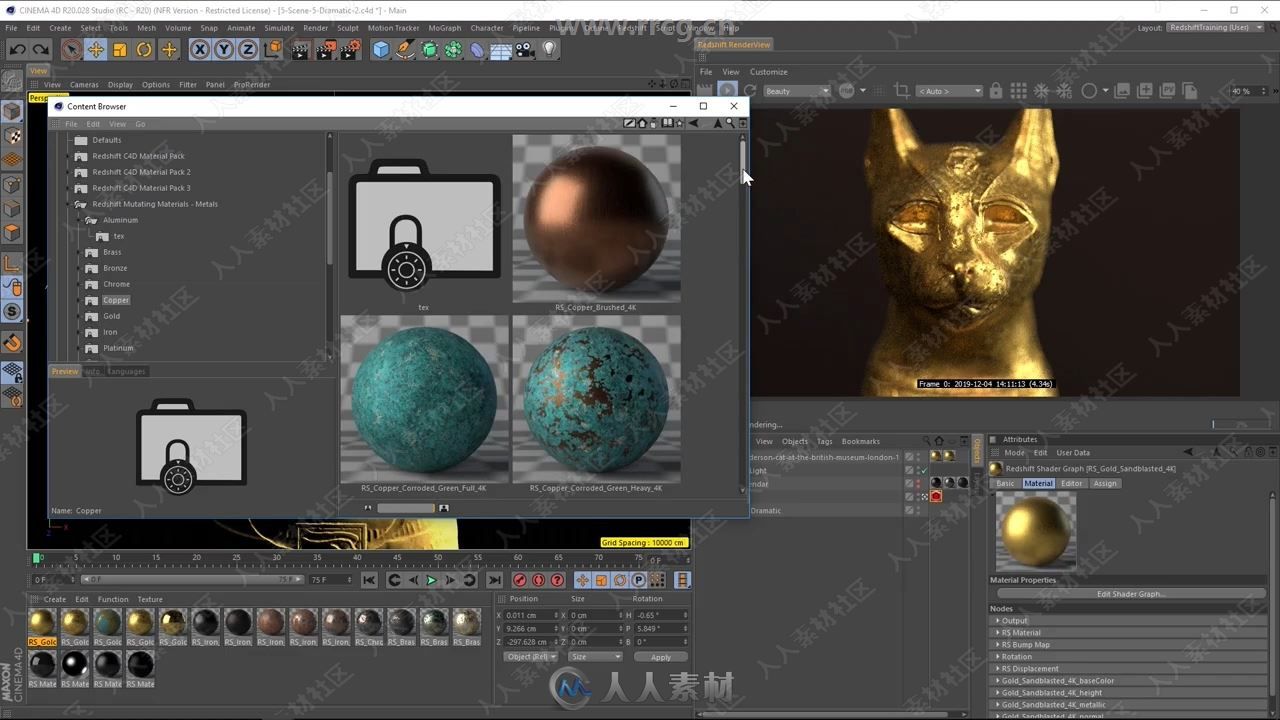Select the Live Selection tool
Image resolution: width=1280 pixels, height=720 pixels.
[72, 50]
